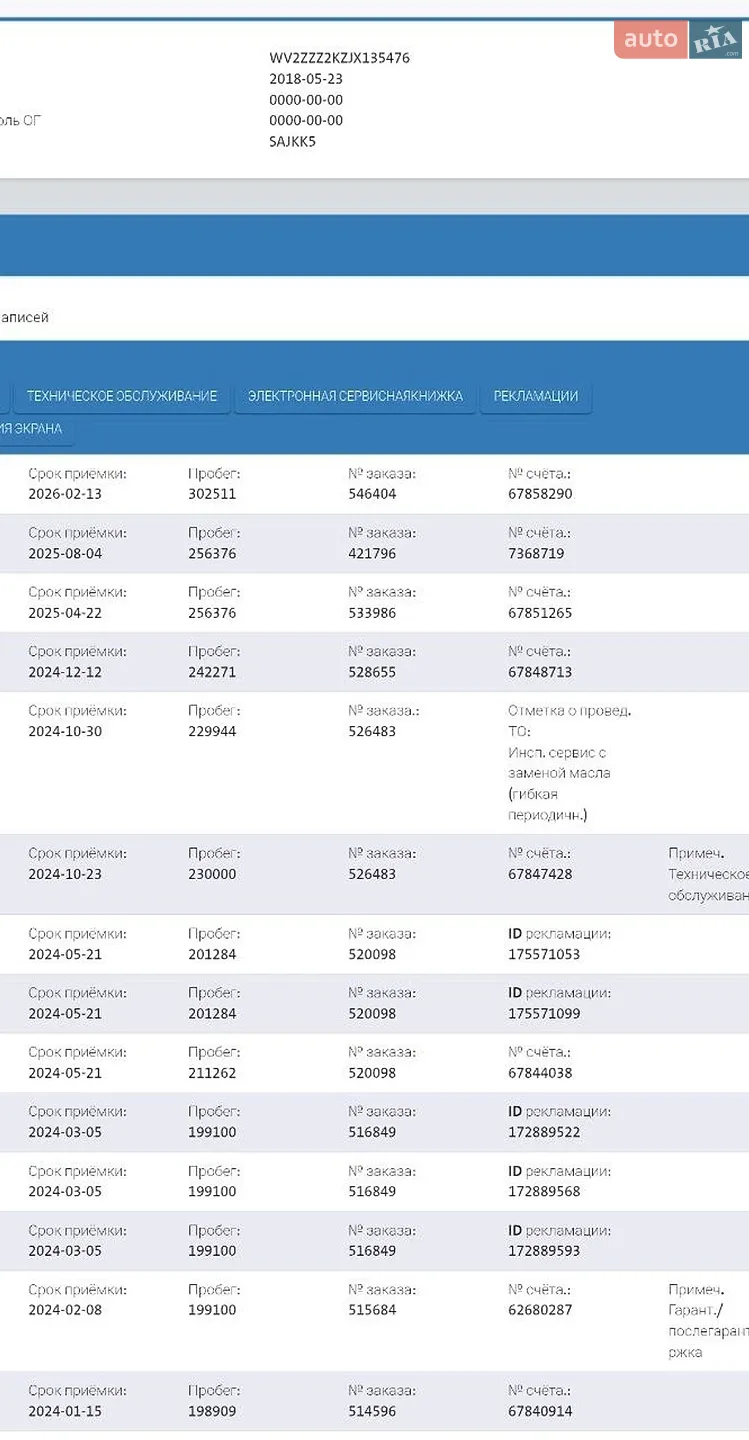The image size is (749, 1440).
Task: Select invoice number 67858290
Action: 540,494
